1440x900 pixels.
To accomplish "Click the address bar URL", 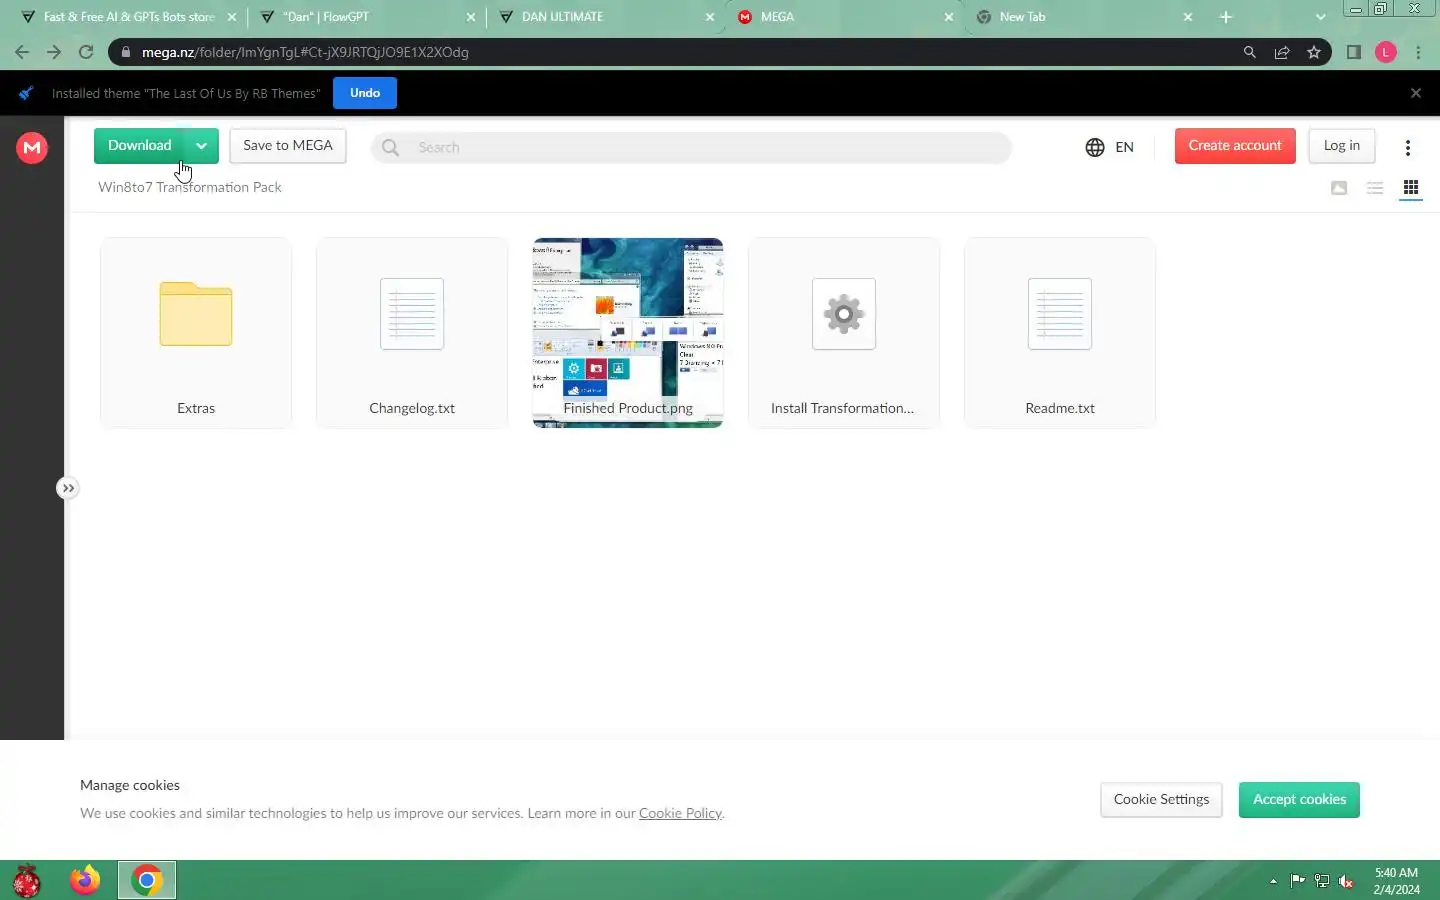I will pos(305,52).
